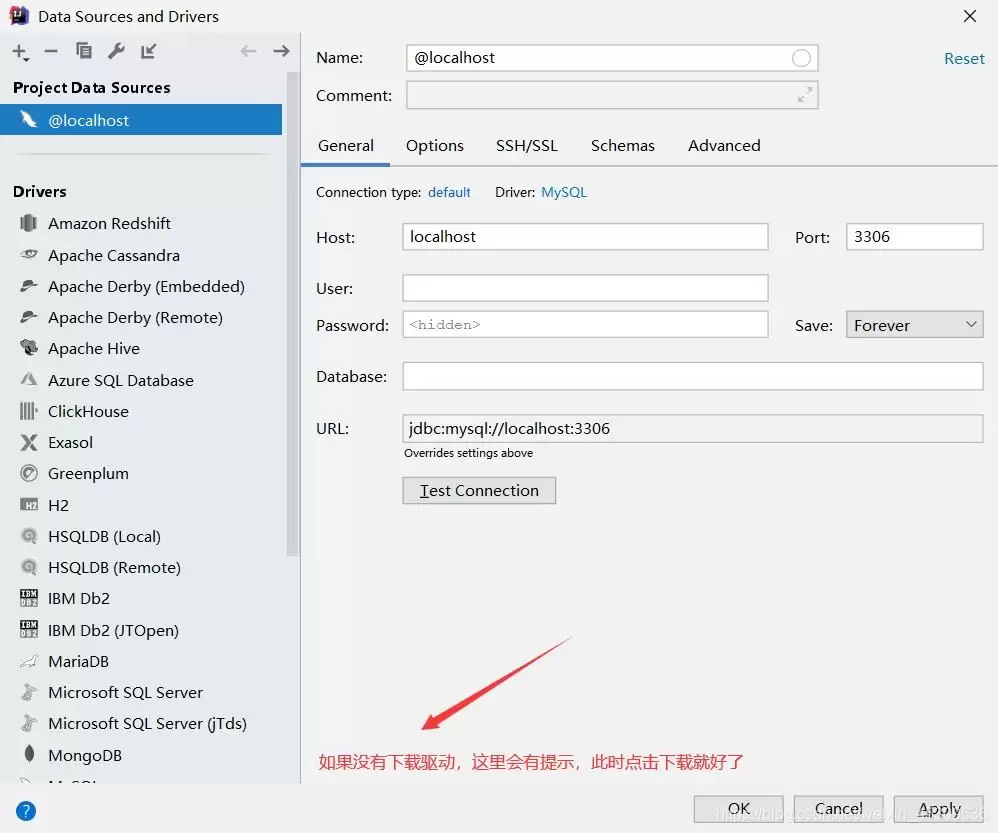This screenshot has height=833, width=998.
Task: Close the Data Sources and Drivers dialog
Action: 969,17
